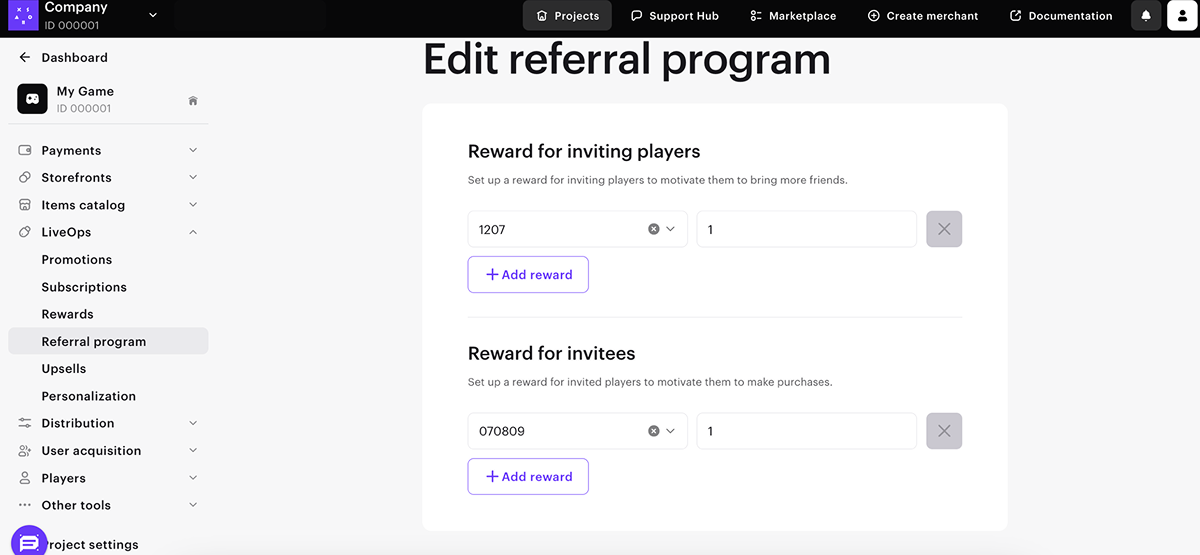Remove the invitees reward row

[944, 431]
